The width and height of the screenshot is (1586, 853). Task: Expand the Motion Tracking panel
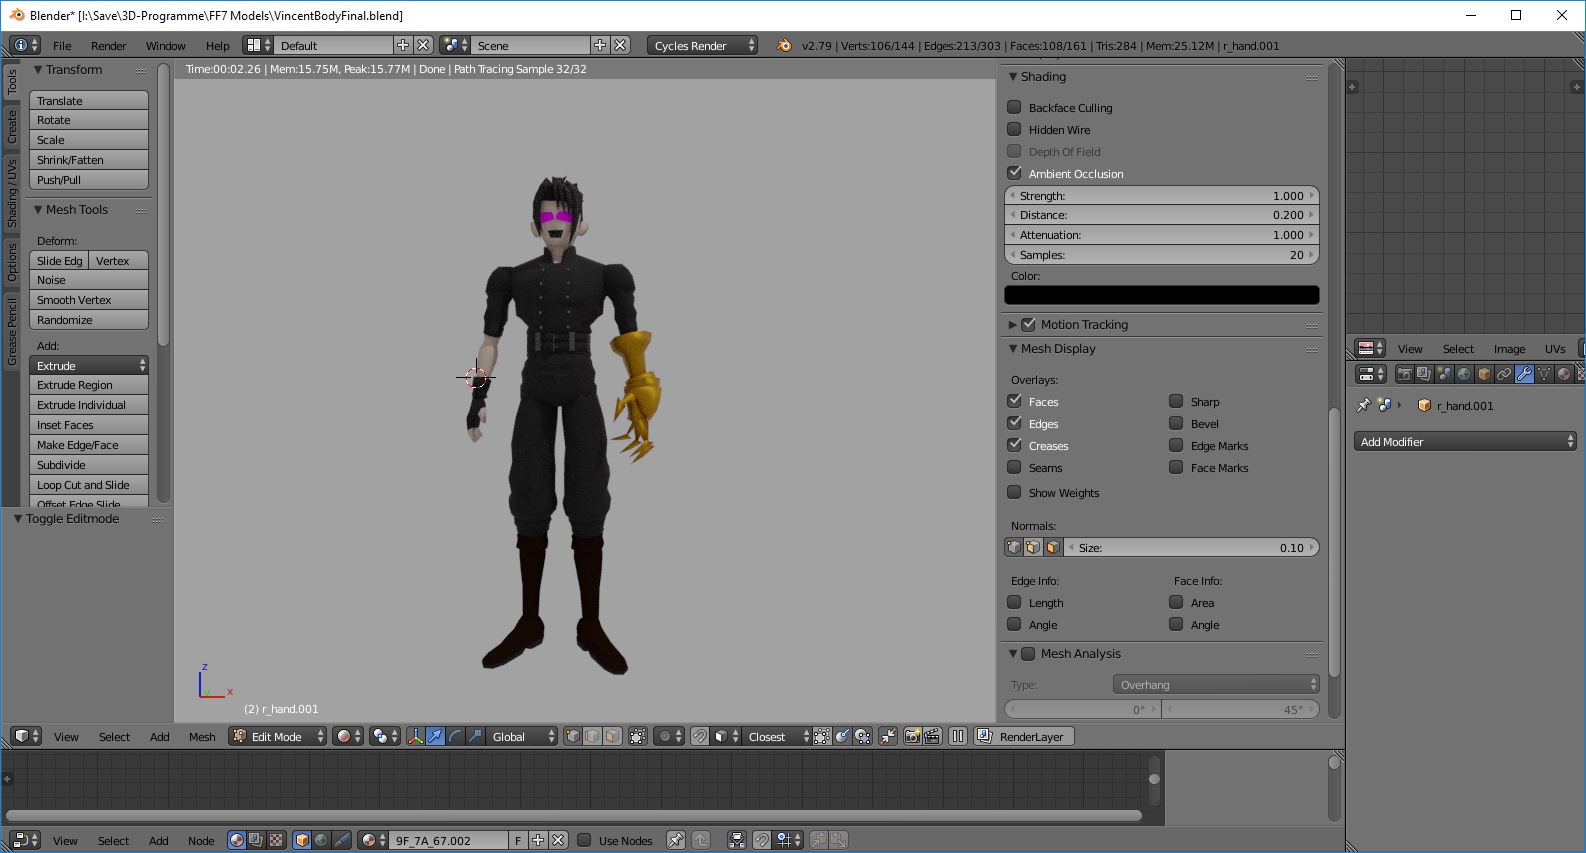[1013, 325]
